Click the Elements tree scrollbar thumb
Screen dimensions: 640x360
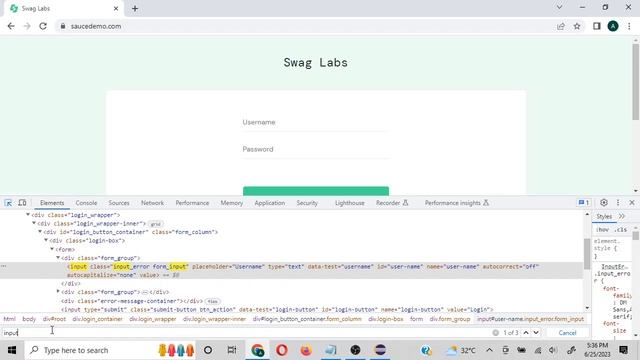pos(587,253)
